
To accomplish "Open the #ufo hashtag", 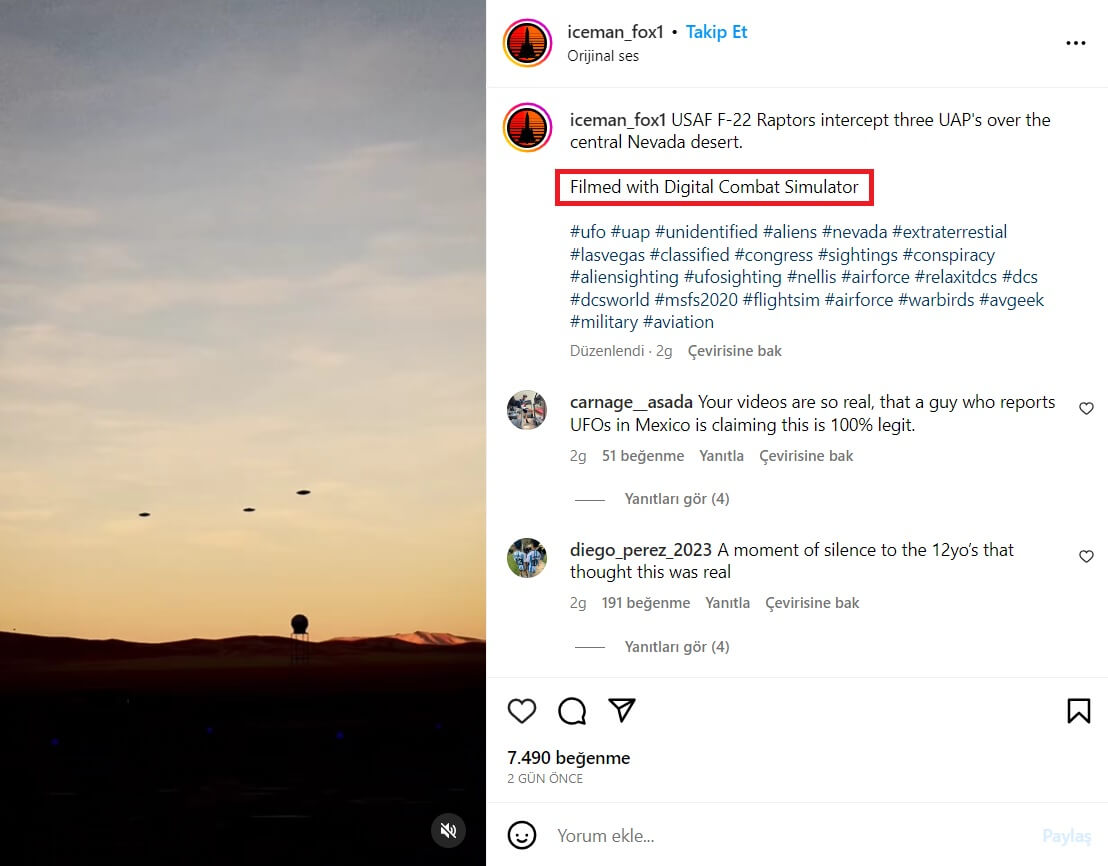I will (588, 232).
